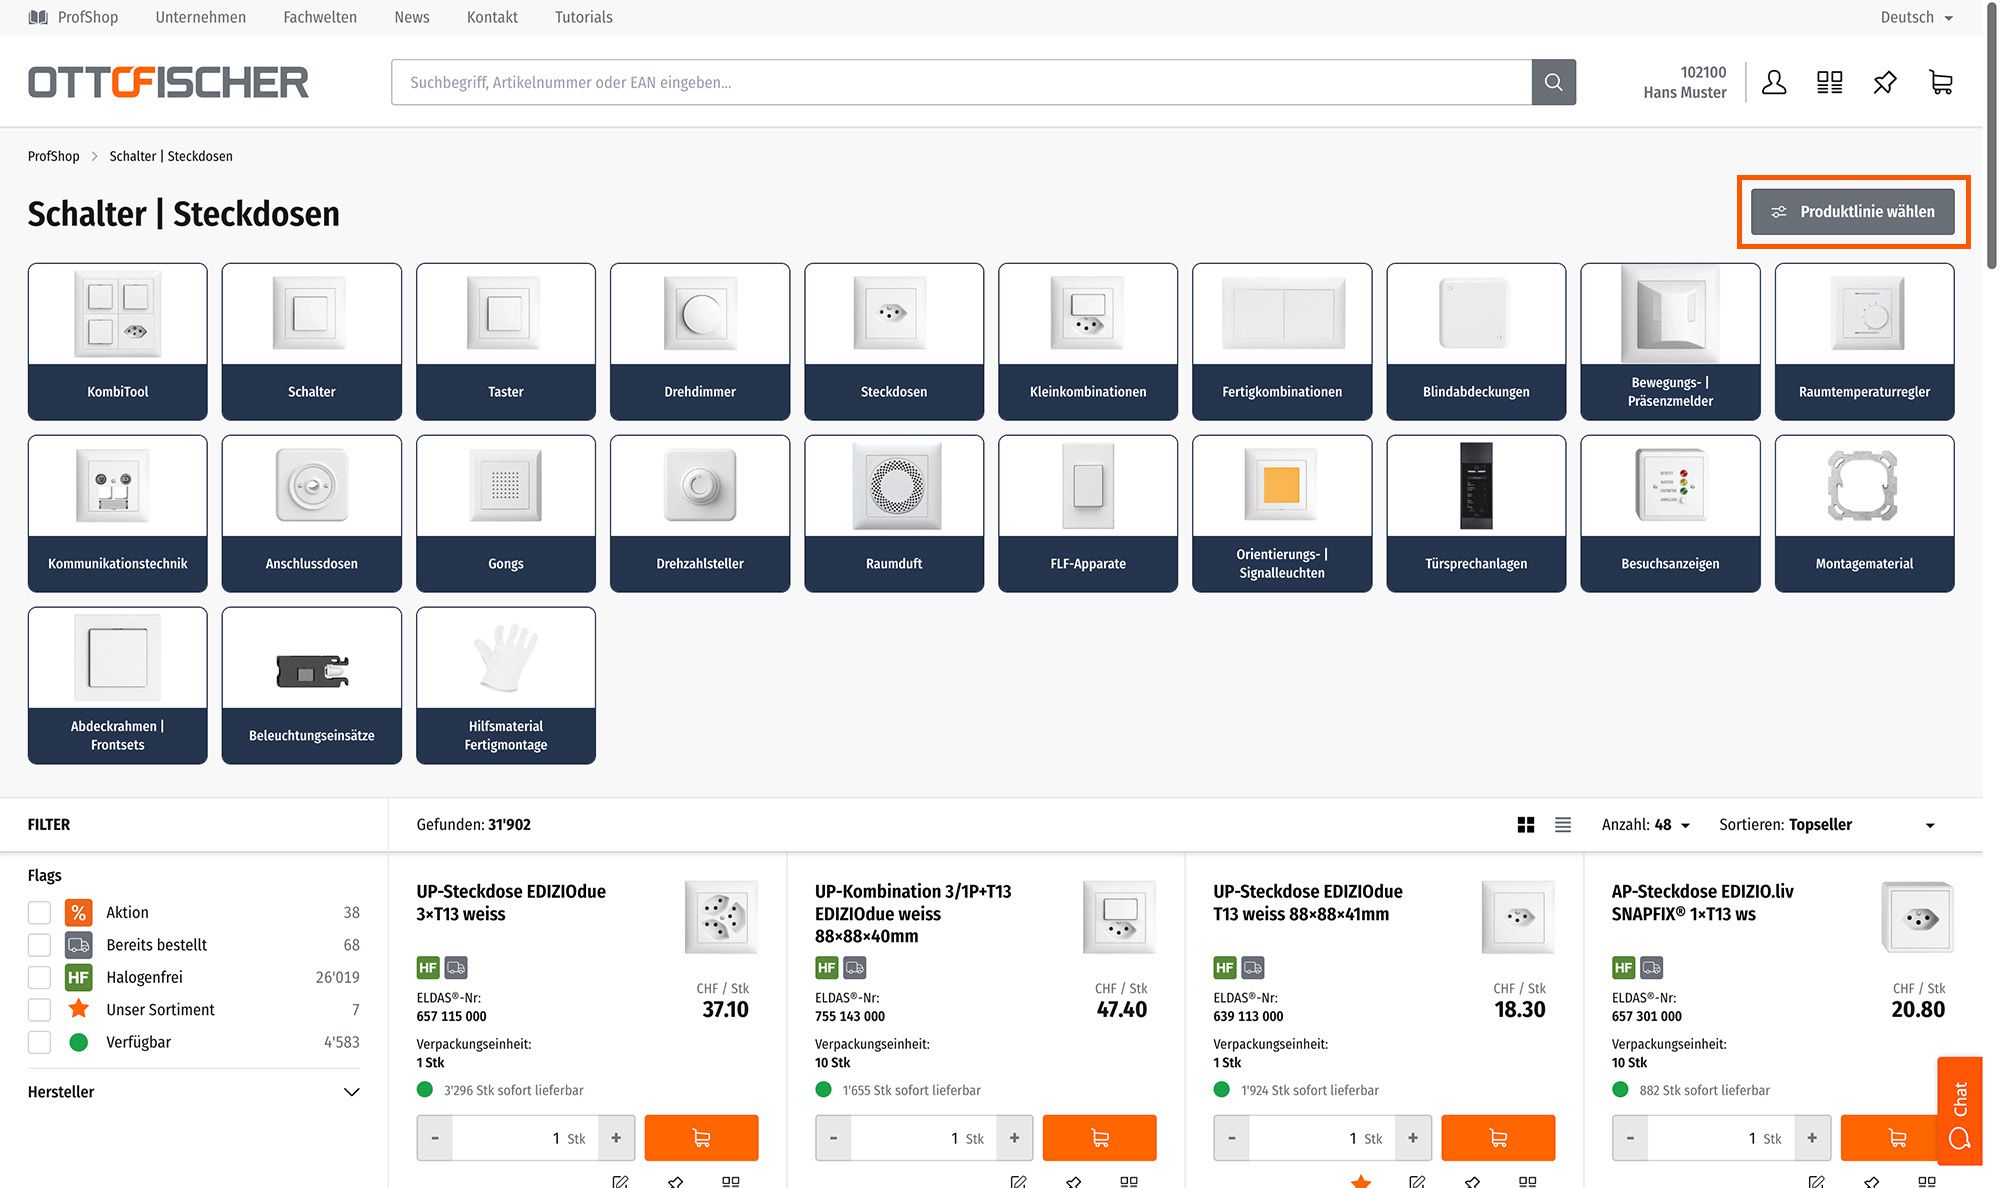2000x1188 pixels.
Task: Add UP-Steckdose EDIZIOdue 3×T13 to cart
Action: point(701,1138)
